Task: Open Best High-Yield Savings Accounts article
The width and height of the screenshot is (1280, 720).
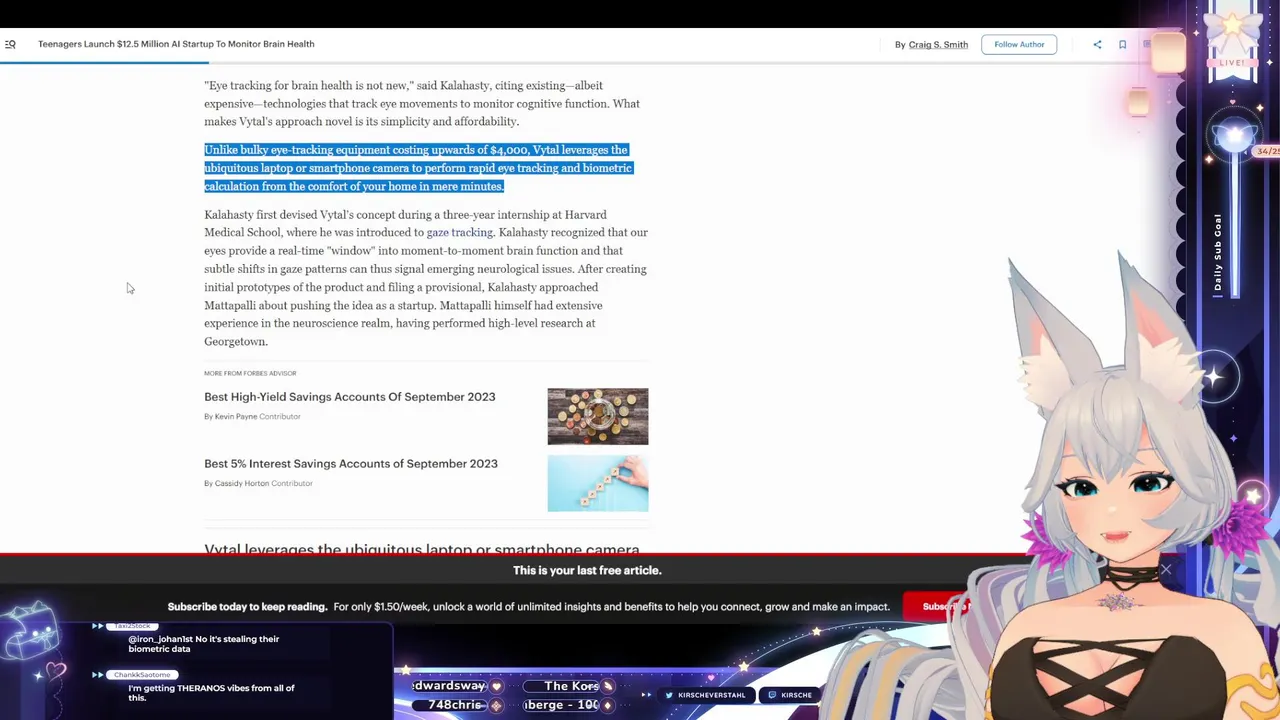Action: click(x=350, y=397)
